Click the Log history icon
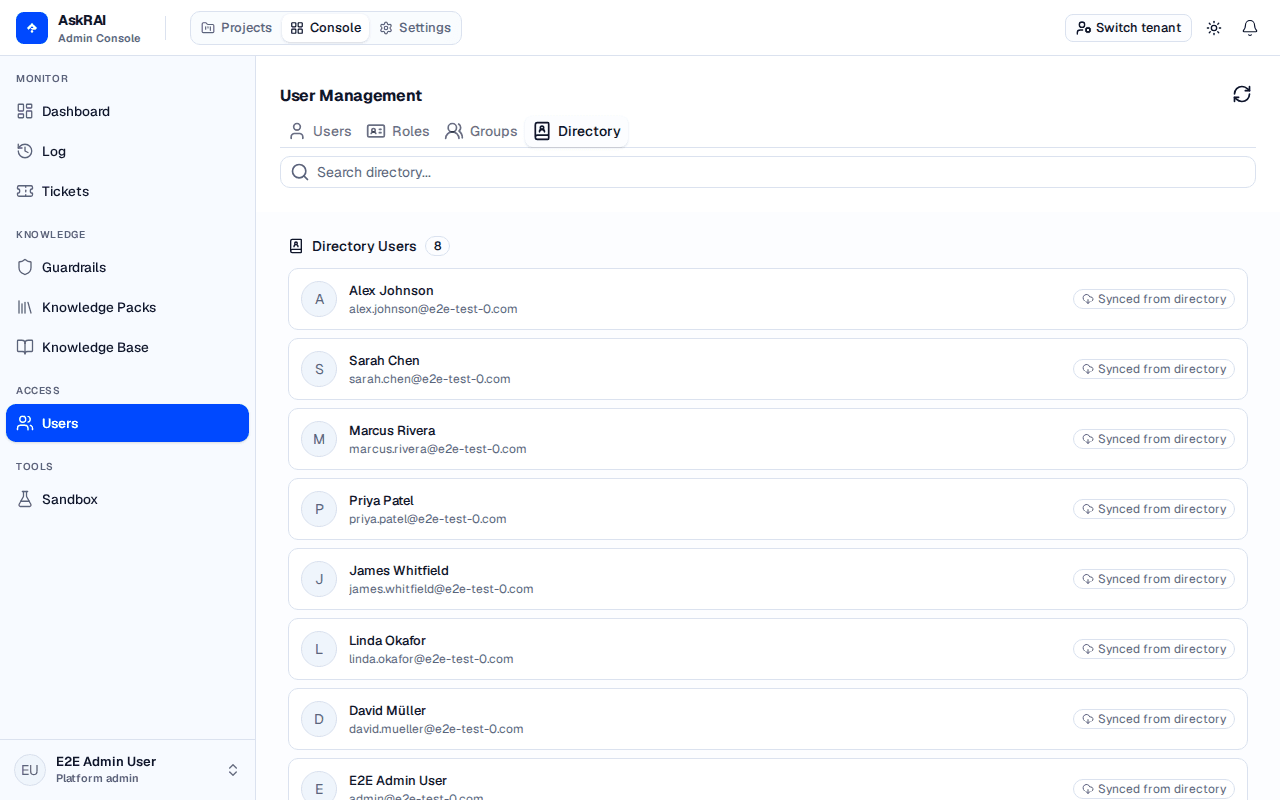Screen dimensions: 1280x800 pyautogui.click(x=25, y=151)
